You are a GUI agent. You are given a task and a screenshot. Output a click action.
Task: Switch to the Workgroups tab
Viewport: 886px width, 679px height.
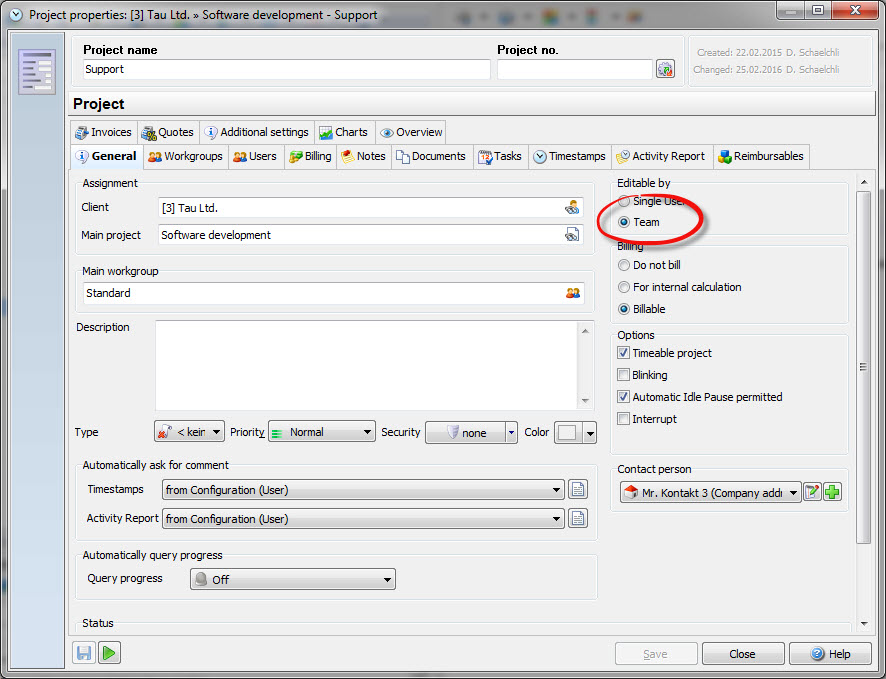pos(185,156)
